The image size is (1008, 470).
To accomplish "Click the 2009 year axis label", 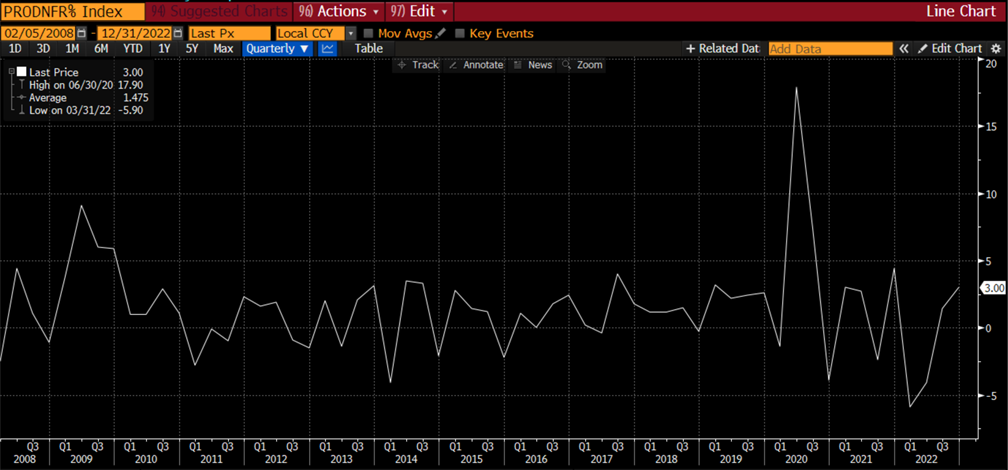I will [81, 459].
